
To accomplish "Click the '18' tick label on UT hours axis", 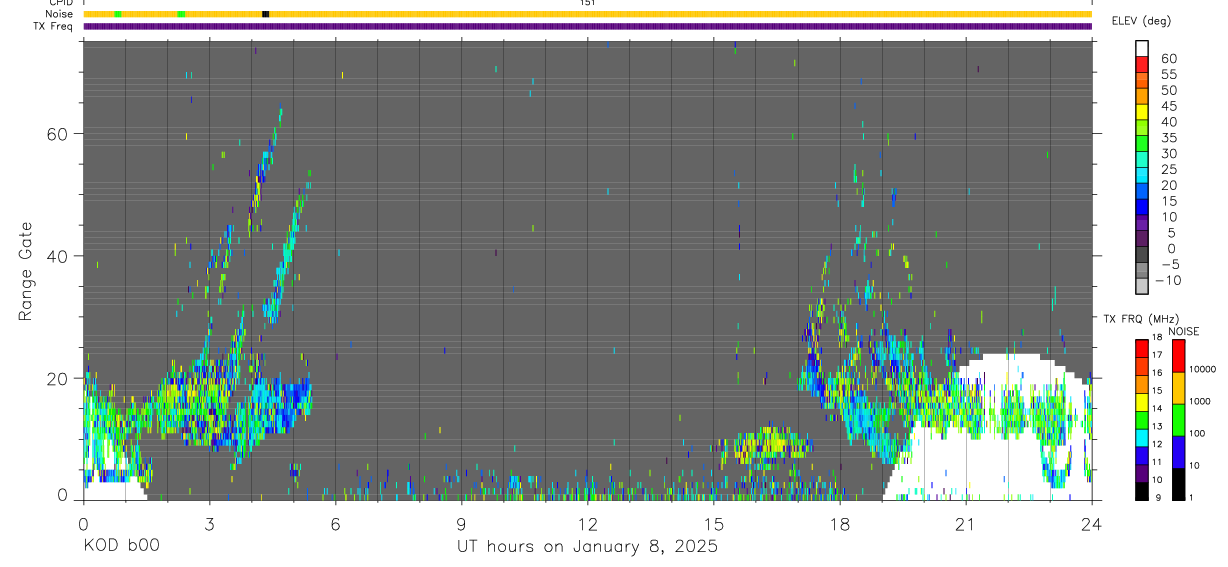I will pyautogui.click(x=840, y=523).
